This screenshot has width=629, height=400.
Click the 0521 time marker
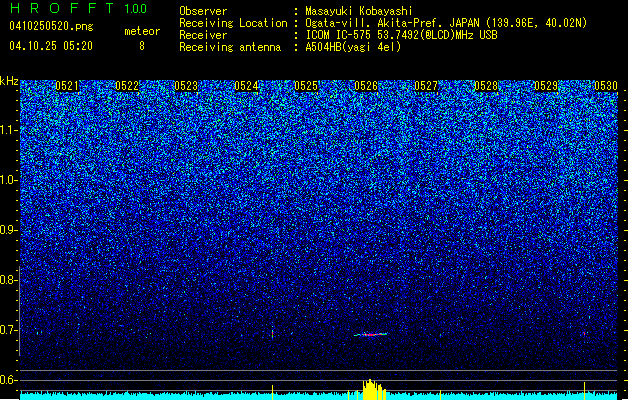67,86
